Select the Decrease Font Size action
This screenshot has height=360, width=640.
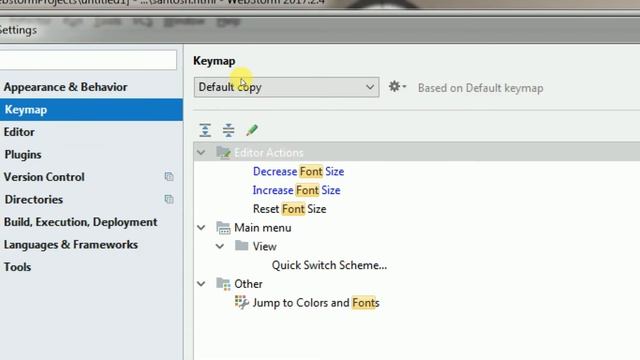click(298, 171)
